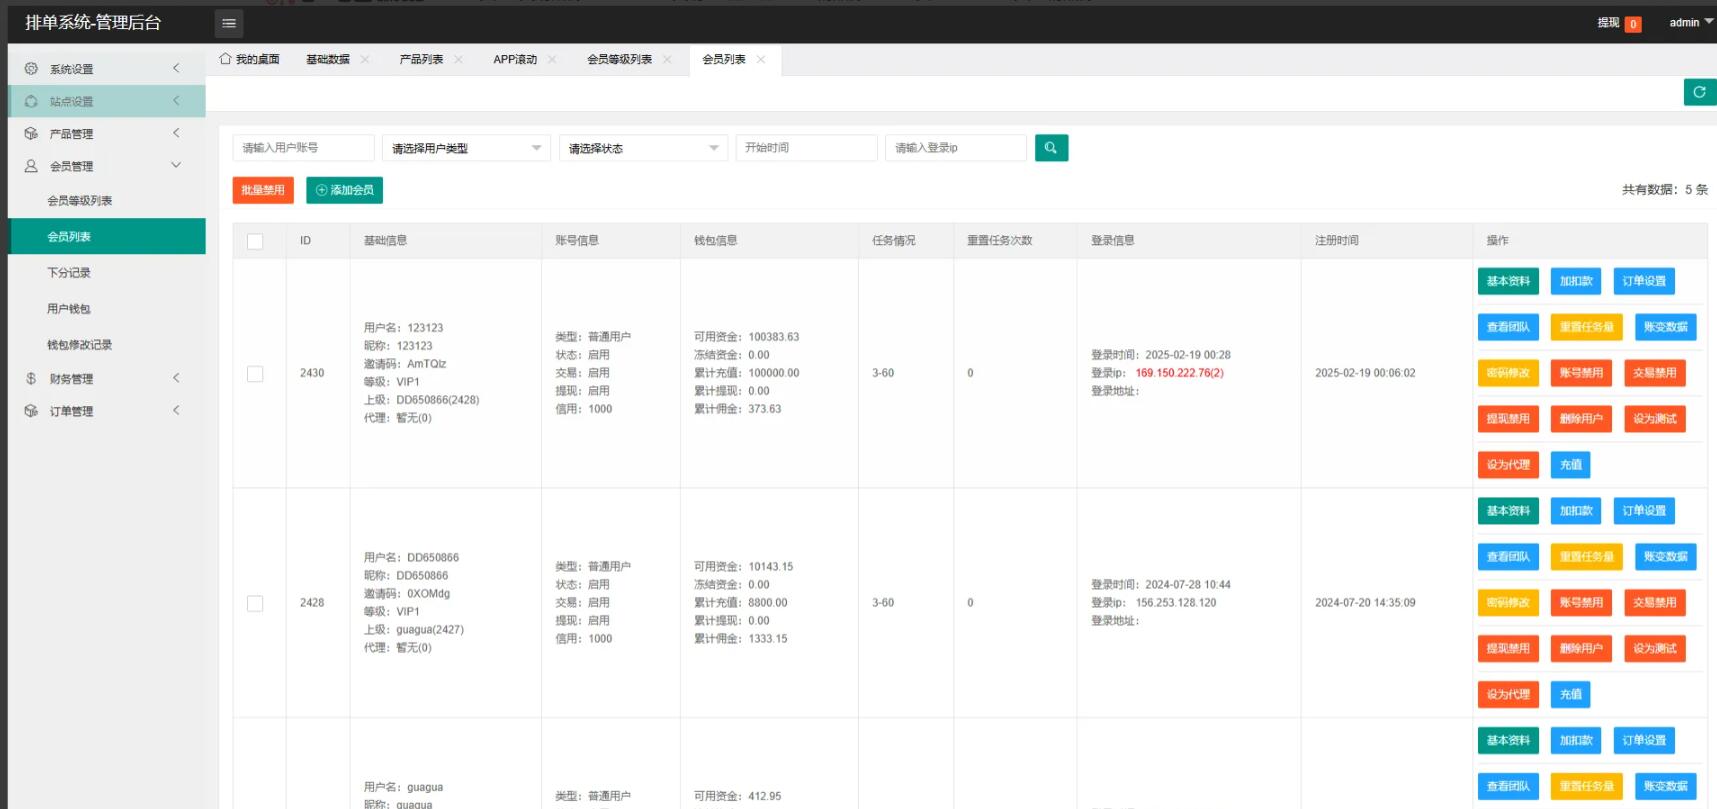Open the 请选择用户类型 dropdown

(466, 148)
